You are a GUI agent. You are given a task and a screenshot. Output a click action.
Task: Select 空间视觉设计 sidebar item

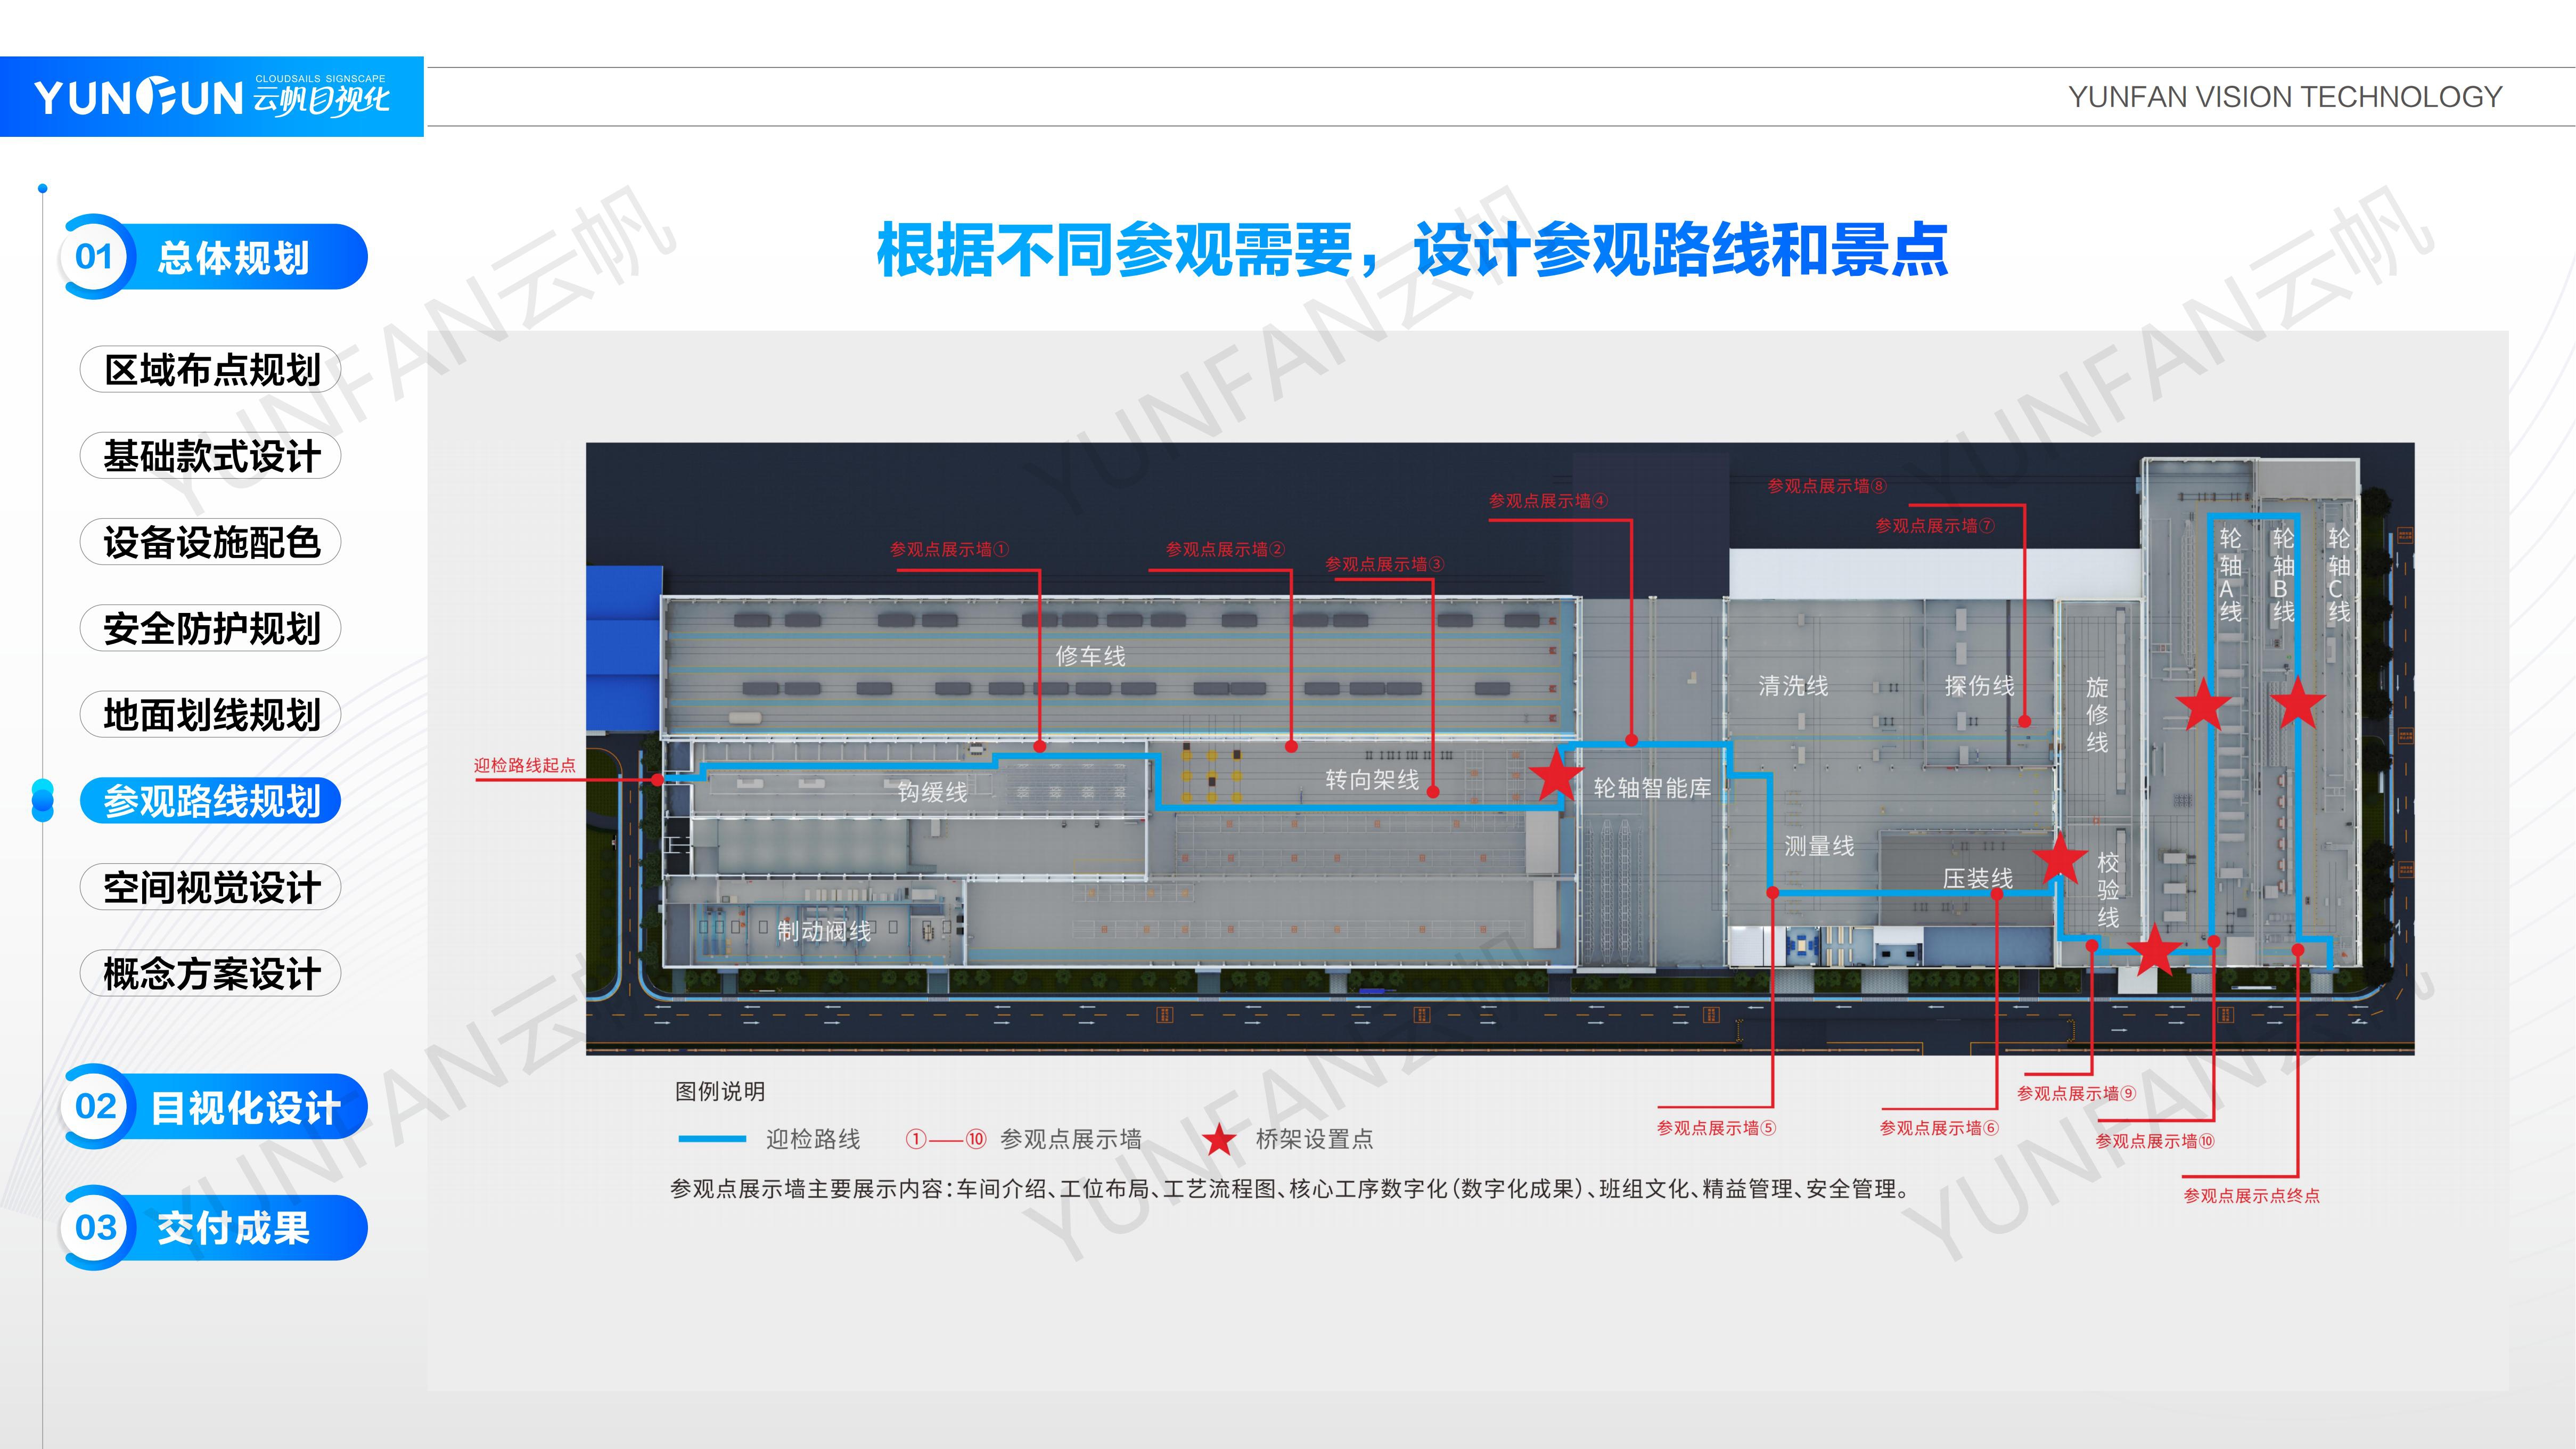[211, 887]
